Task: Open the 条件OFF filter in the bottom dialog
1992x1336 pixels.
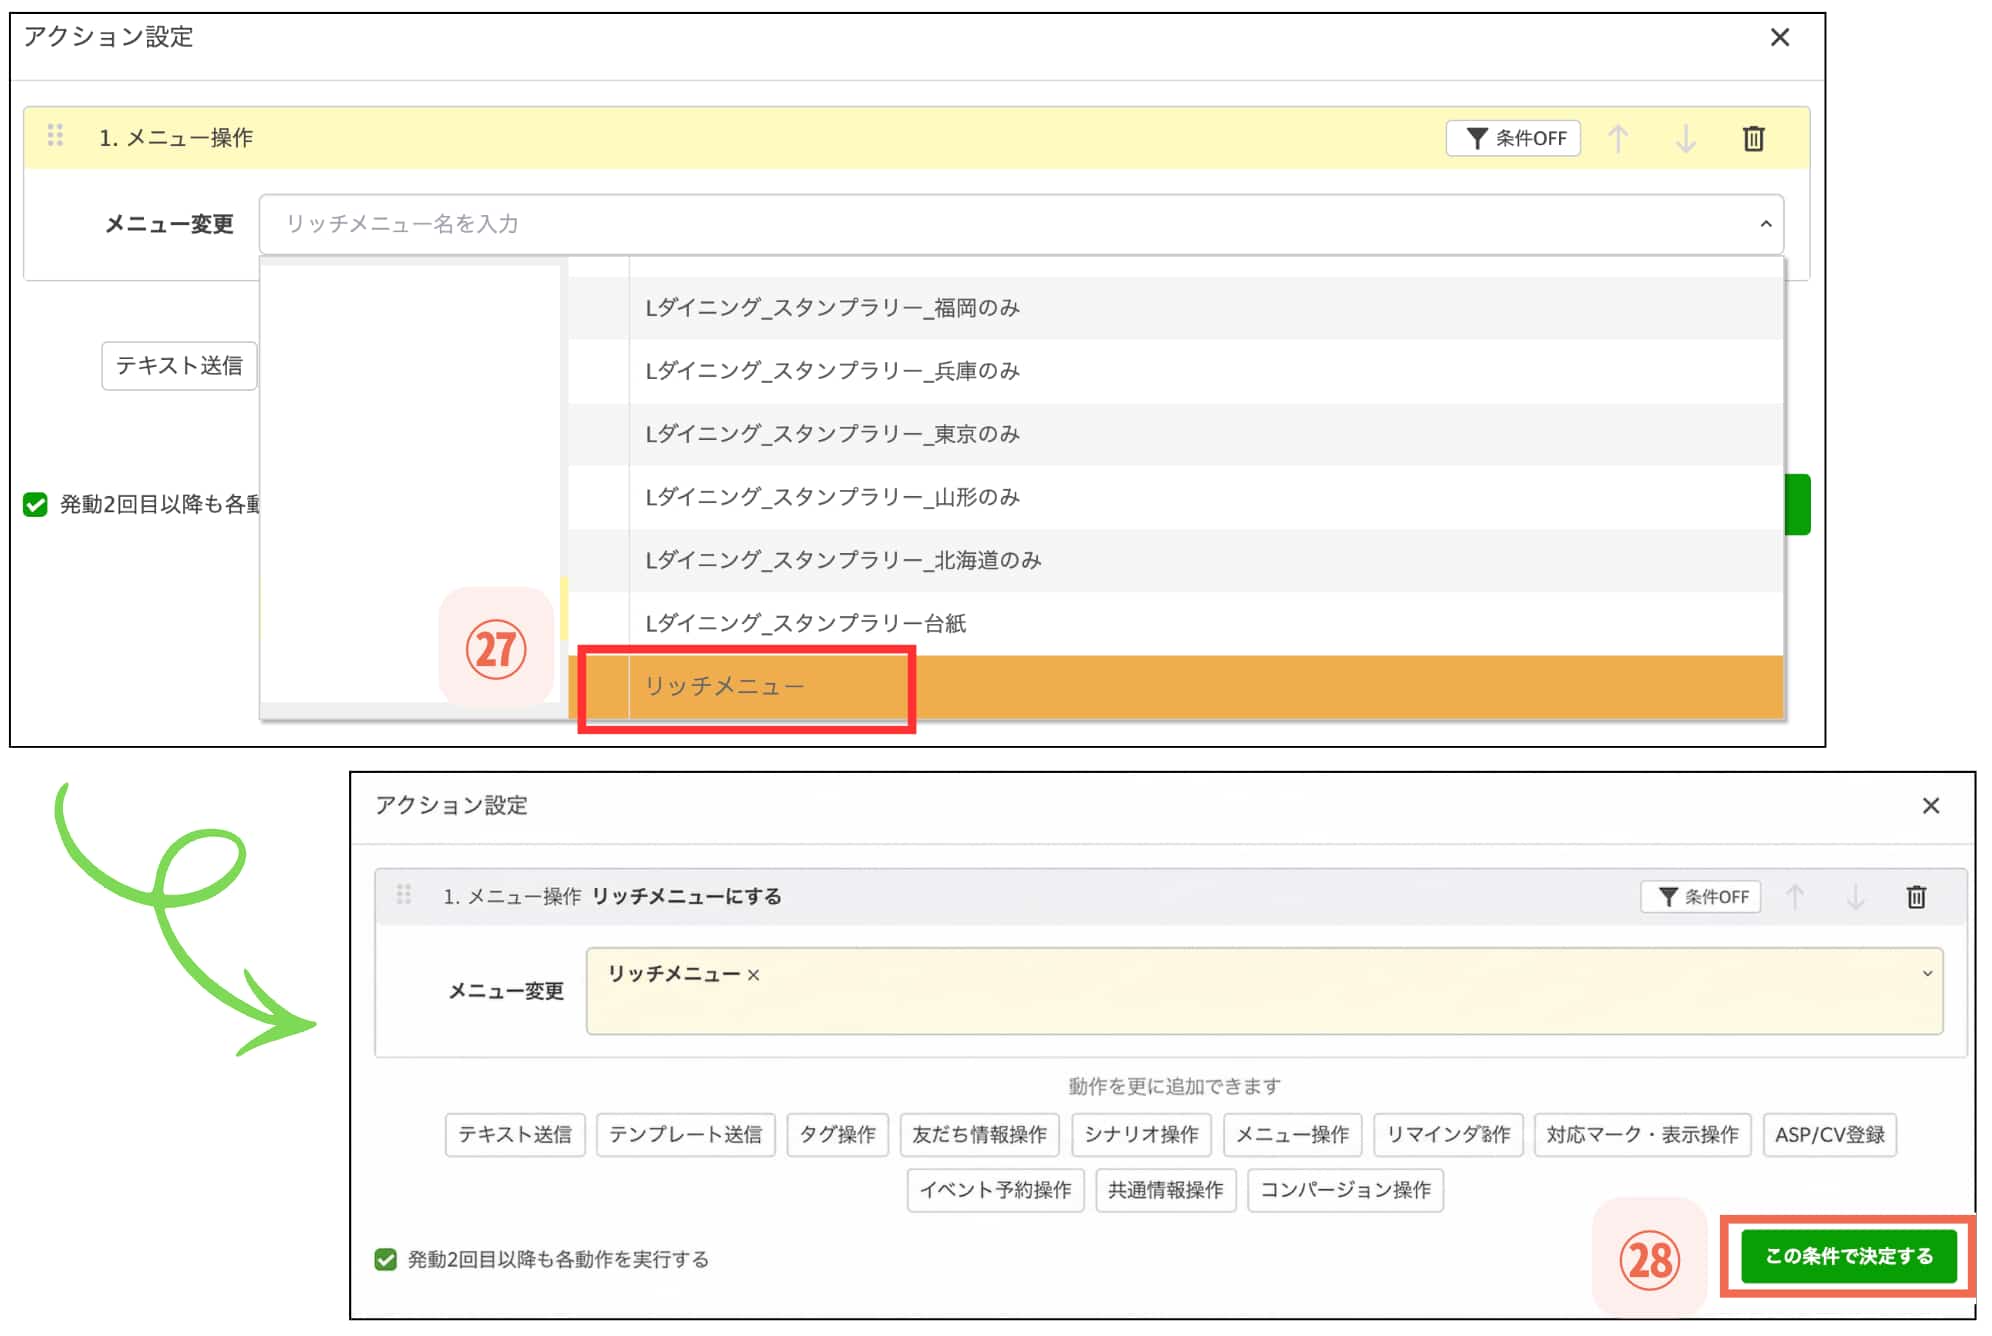Action: (1700, 897)
